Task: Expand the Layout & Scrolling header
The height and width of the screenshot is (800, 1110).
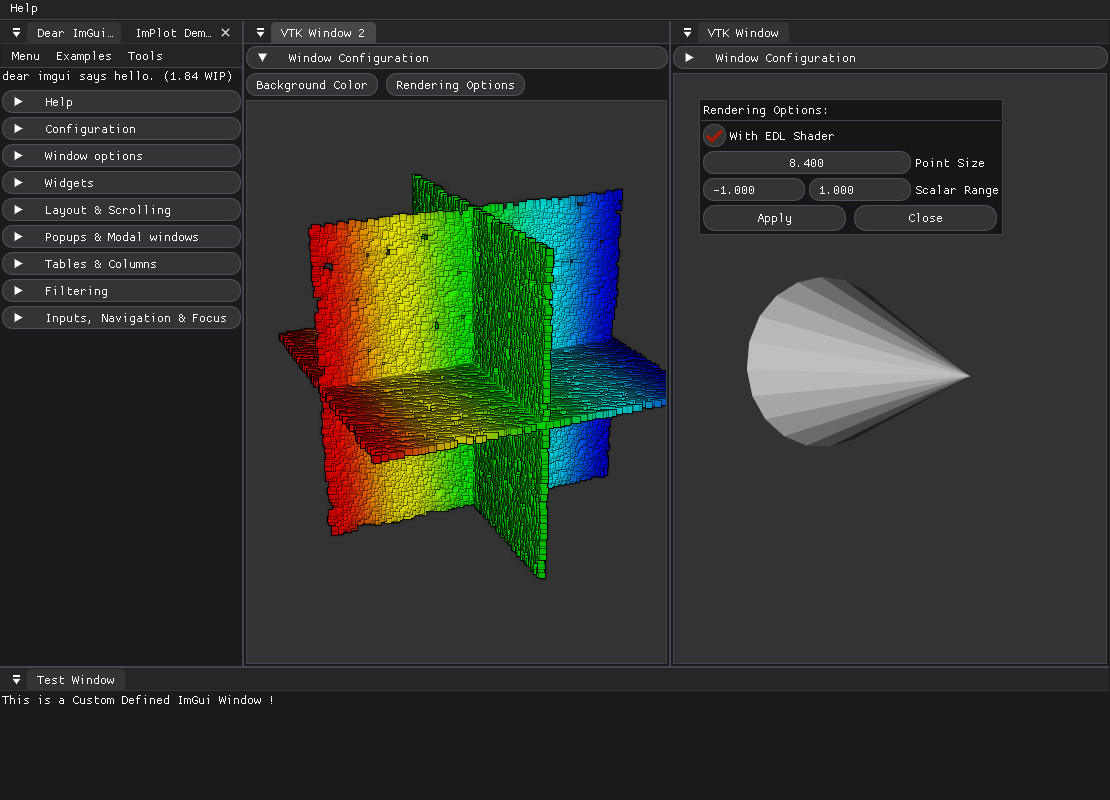Action: click(122, 210)
